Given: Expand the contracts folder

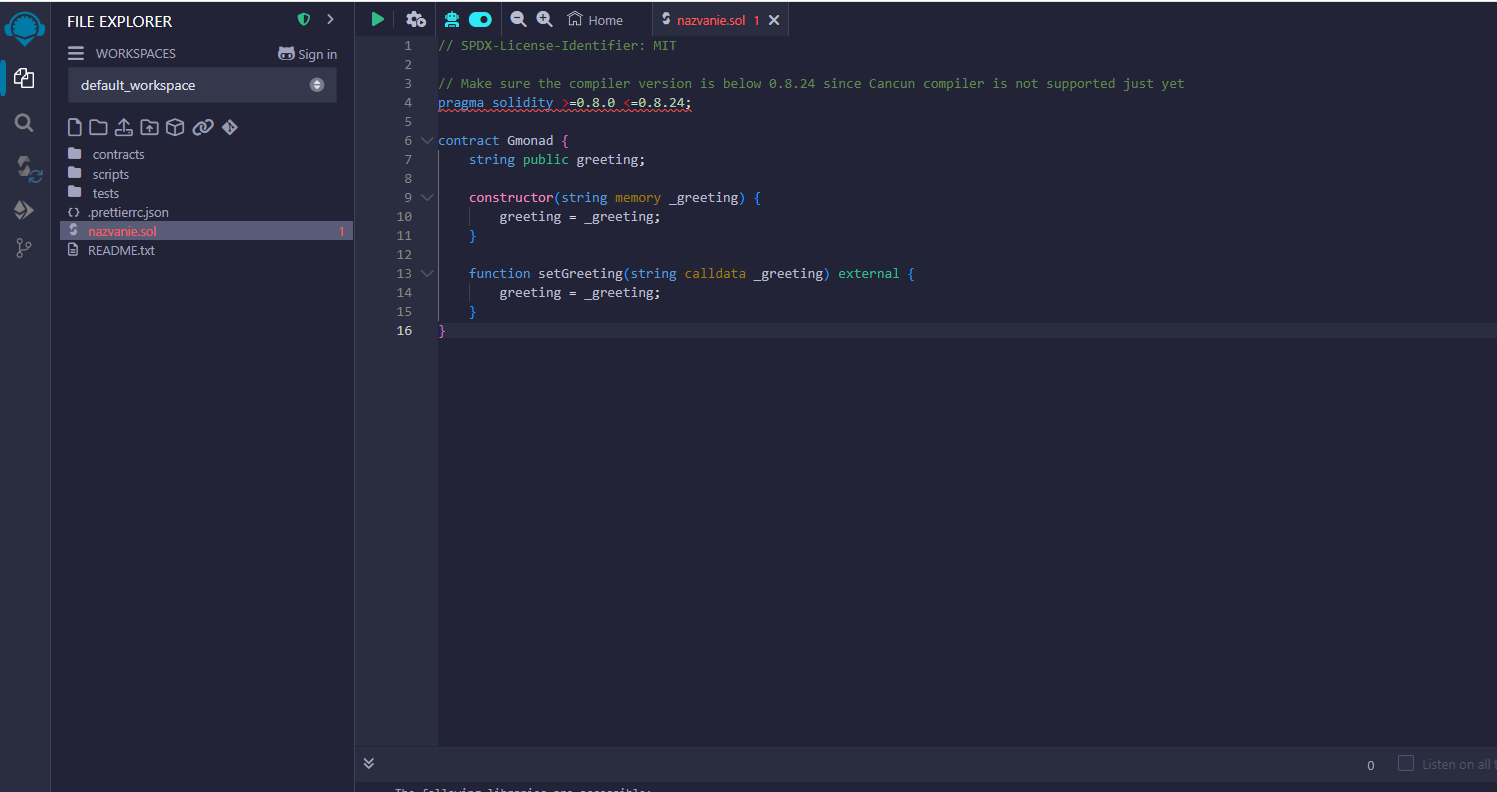Looking at the screenshot, I should 118,154.
